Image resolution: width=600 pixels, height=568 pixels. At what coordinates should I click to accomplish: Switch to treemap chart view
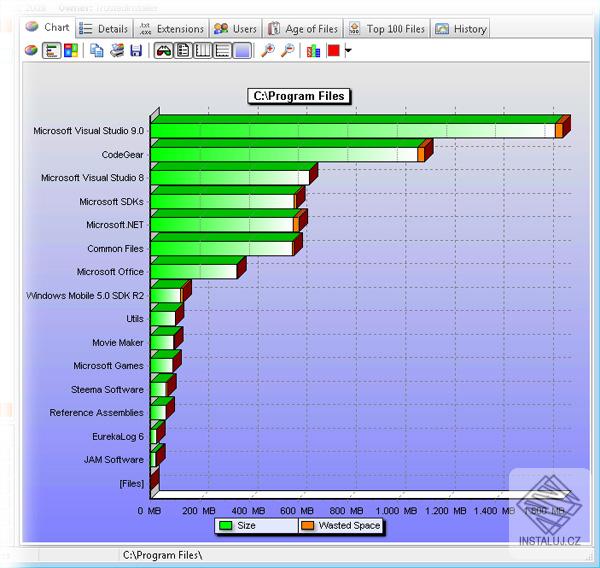[71, 50]
